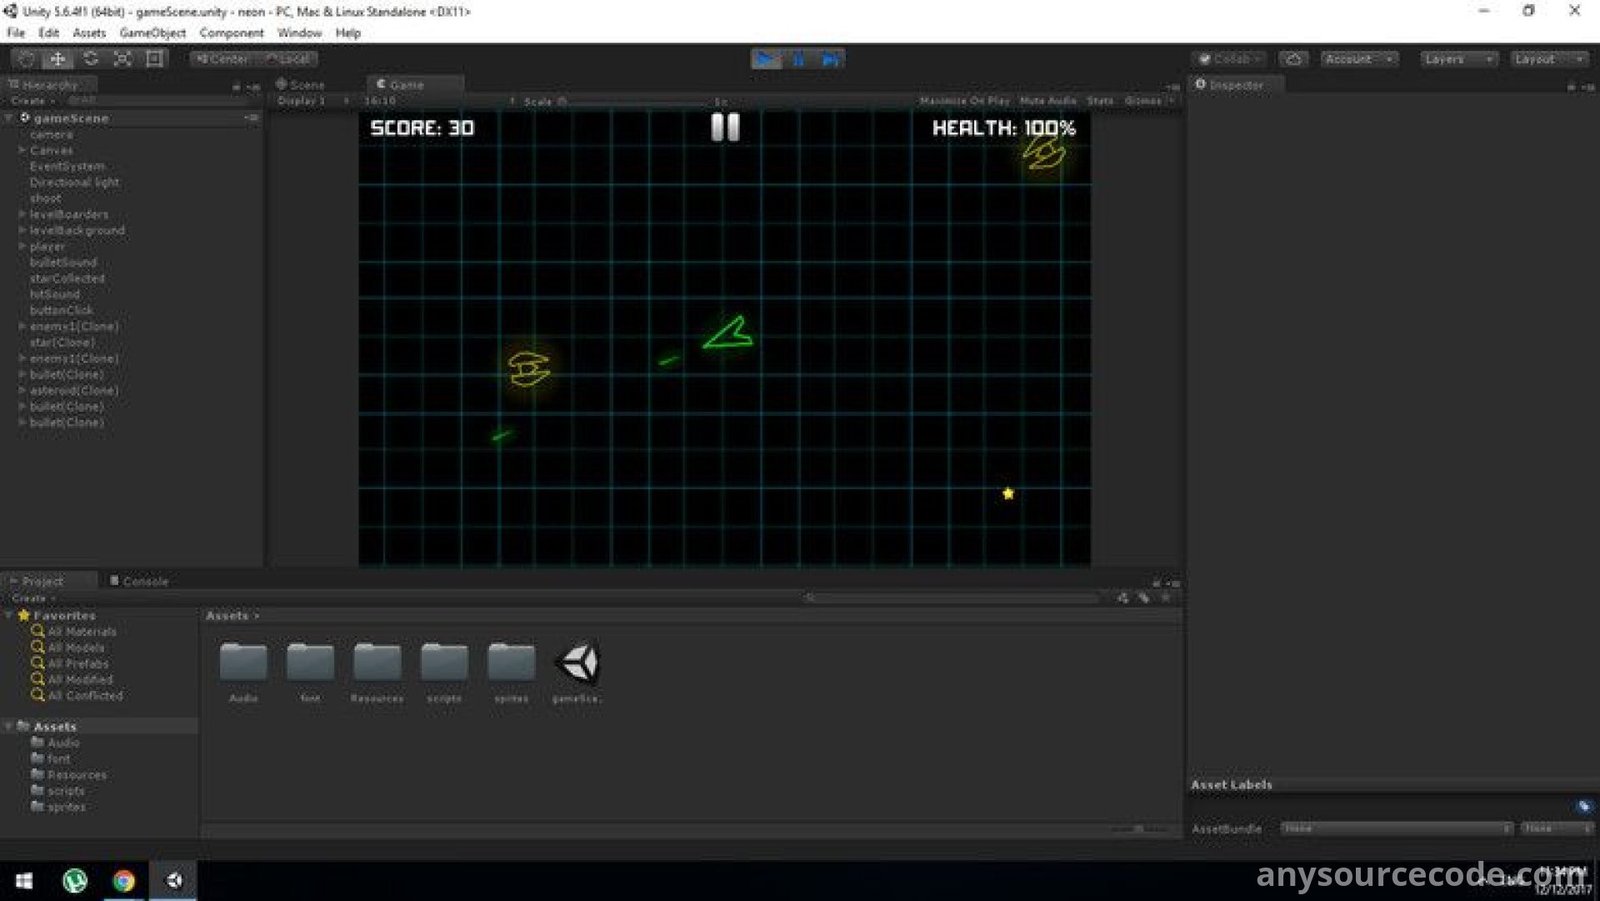Select the Rect transform tool
The width and height of the screenshot is (1600, 901).
pos(154,59)
